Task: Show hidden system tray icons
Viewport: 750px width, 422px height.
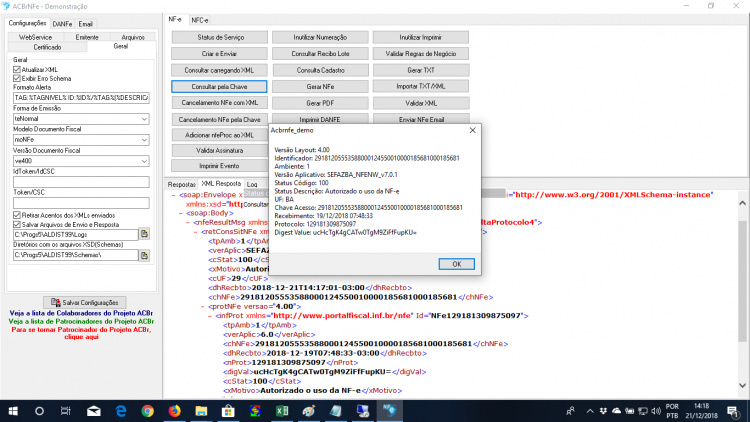Action: (590, 411)
